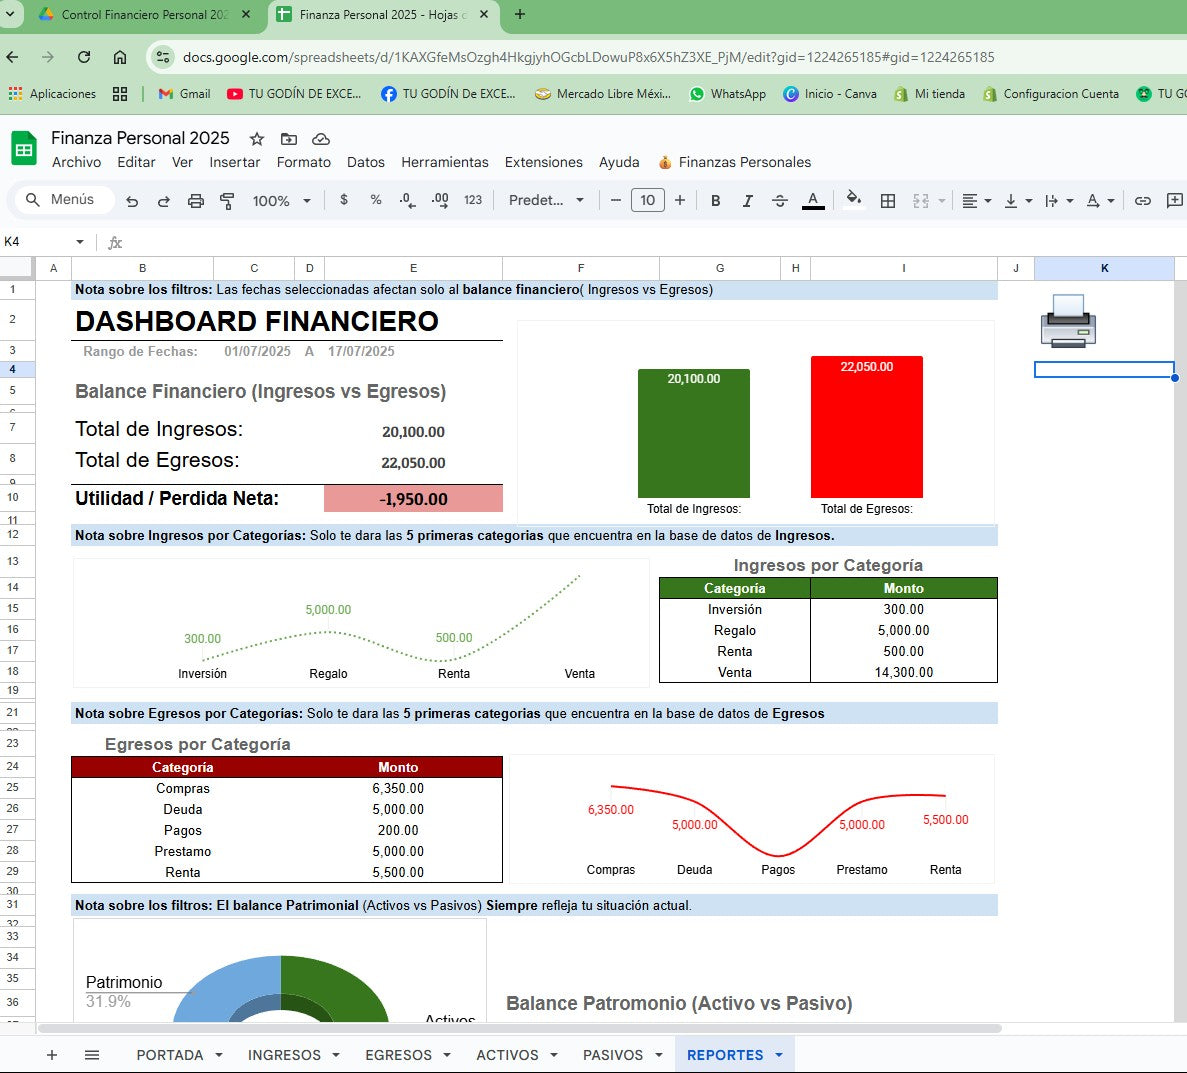Open the Archivo menu
The height and width of the screenshot is (1073, 1187).
(x=76, y=162)
